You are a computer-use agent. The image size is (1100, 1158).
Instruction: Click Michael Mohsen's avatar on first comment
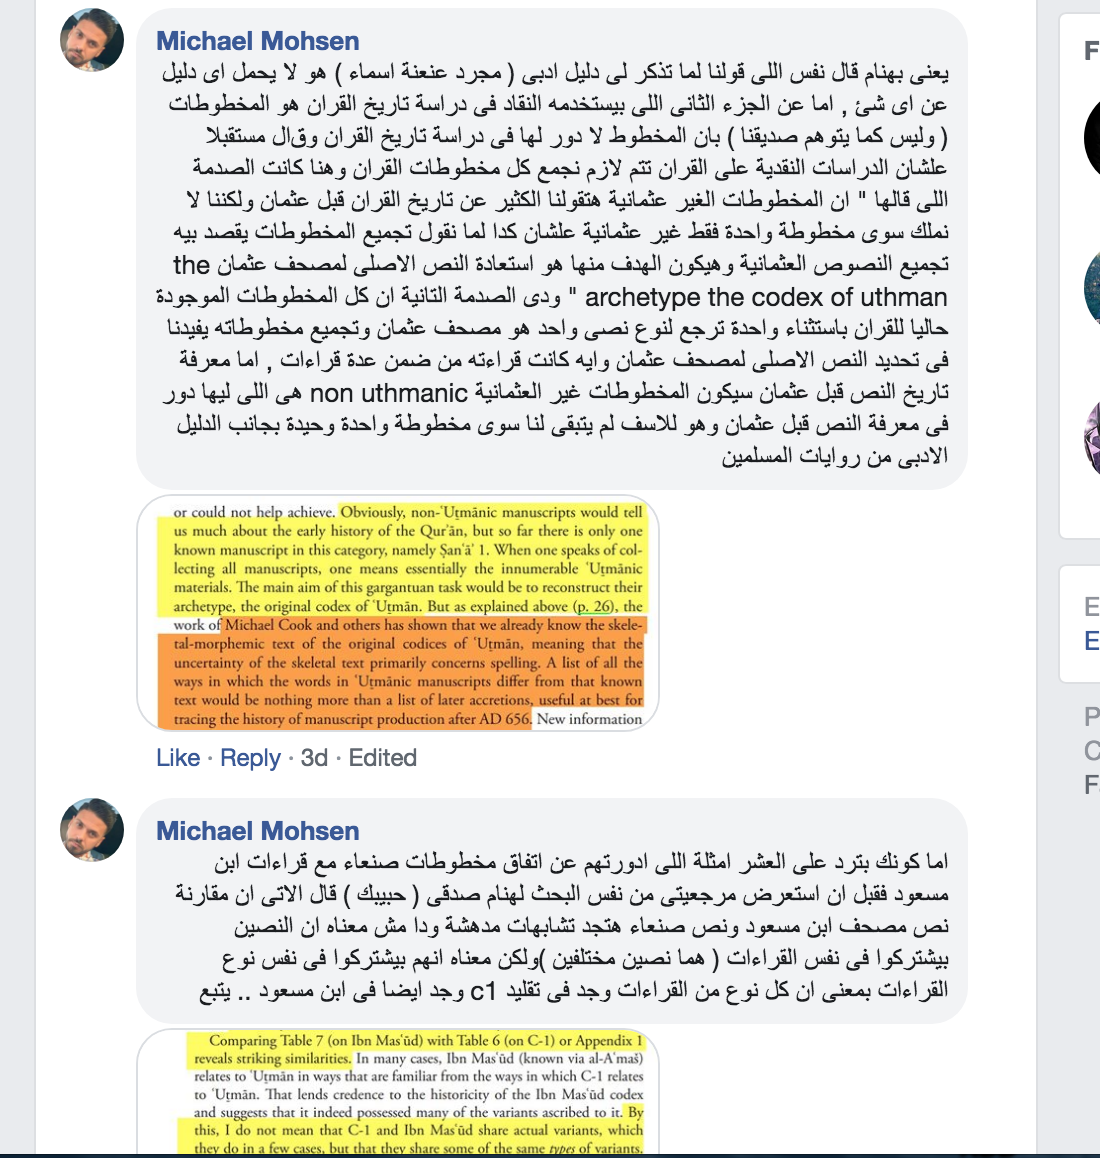pyautogui.click(x=92, y=40)
